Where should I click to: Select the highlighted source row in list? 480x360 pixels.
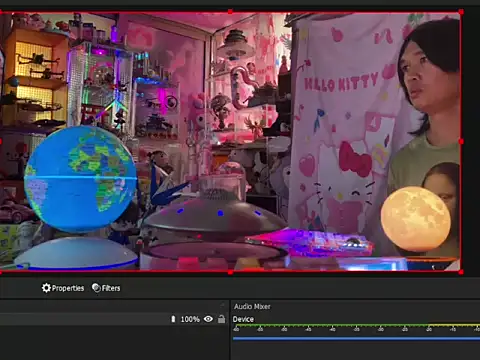(113, 319)
